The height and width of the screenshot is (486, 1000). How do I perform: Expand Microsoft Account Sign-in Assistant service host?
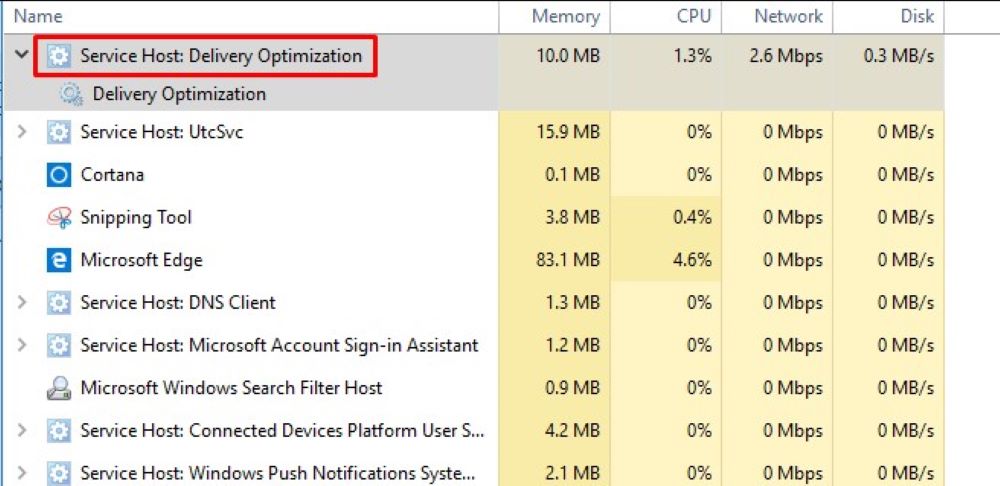22,346
